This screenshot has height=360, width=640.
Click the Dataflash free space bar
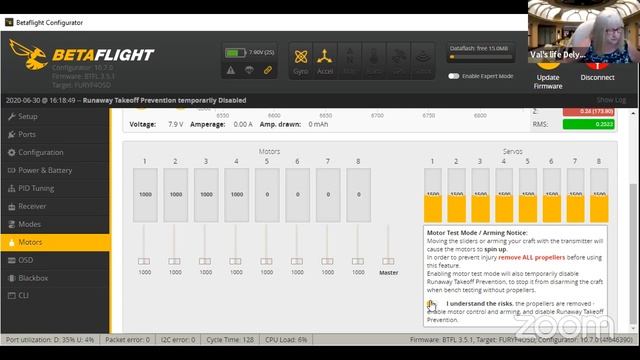(481, 58)
